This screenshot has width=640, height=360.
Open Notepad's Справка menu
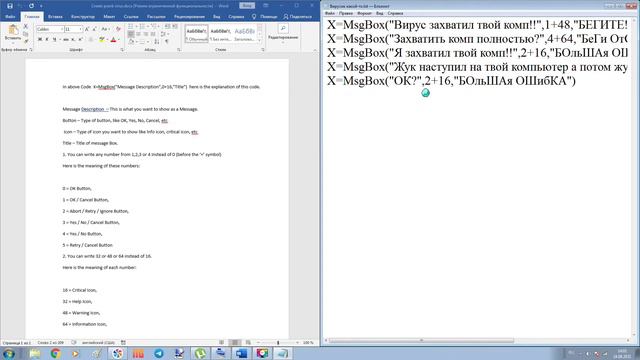tap(395, 13)
